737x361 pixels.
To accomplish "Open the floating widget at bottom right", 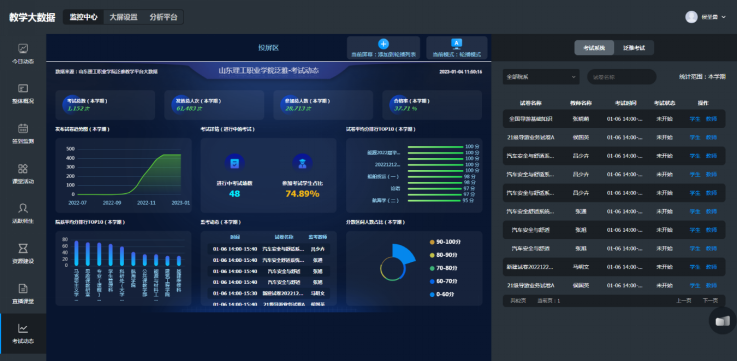I will click(x=722, y=321).
